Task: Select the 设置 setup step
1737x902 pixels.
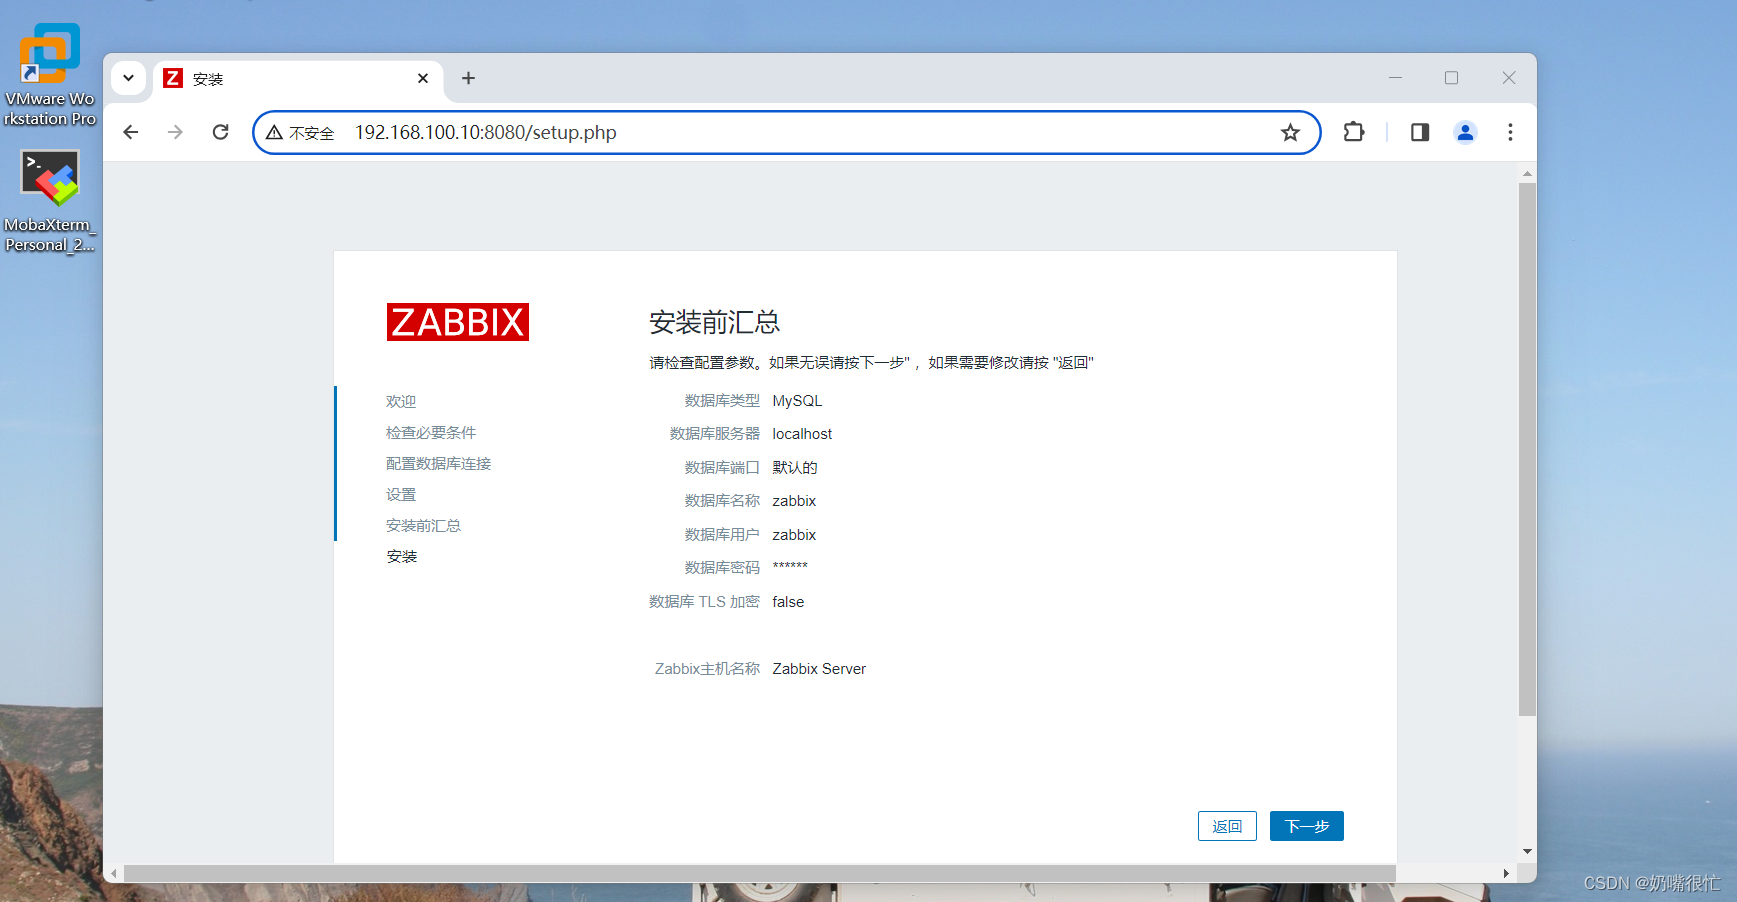Action: pyautogui.click(x=401, y=494)
